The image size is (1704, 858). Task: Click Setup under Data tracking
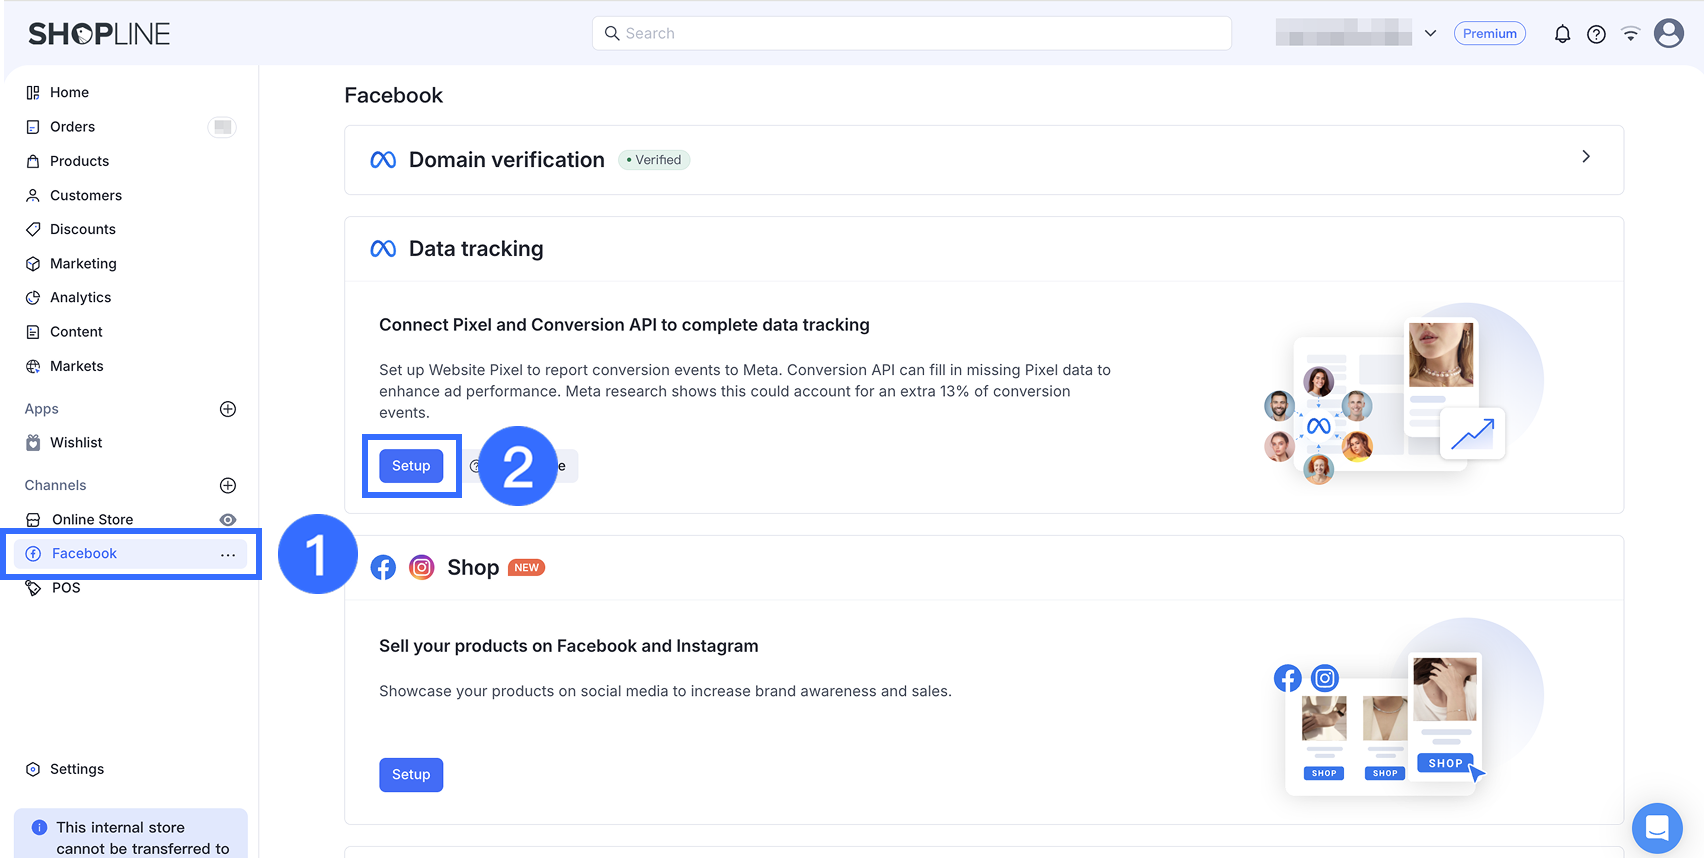click(x=411, y=466)
